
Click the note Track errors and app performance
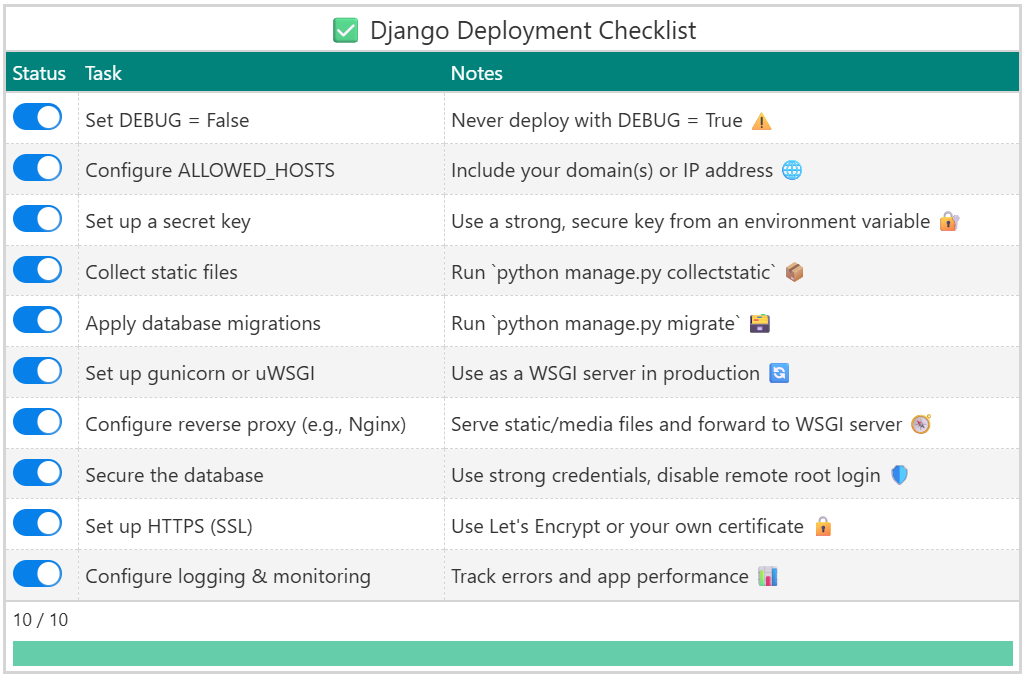click(600, 576)
